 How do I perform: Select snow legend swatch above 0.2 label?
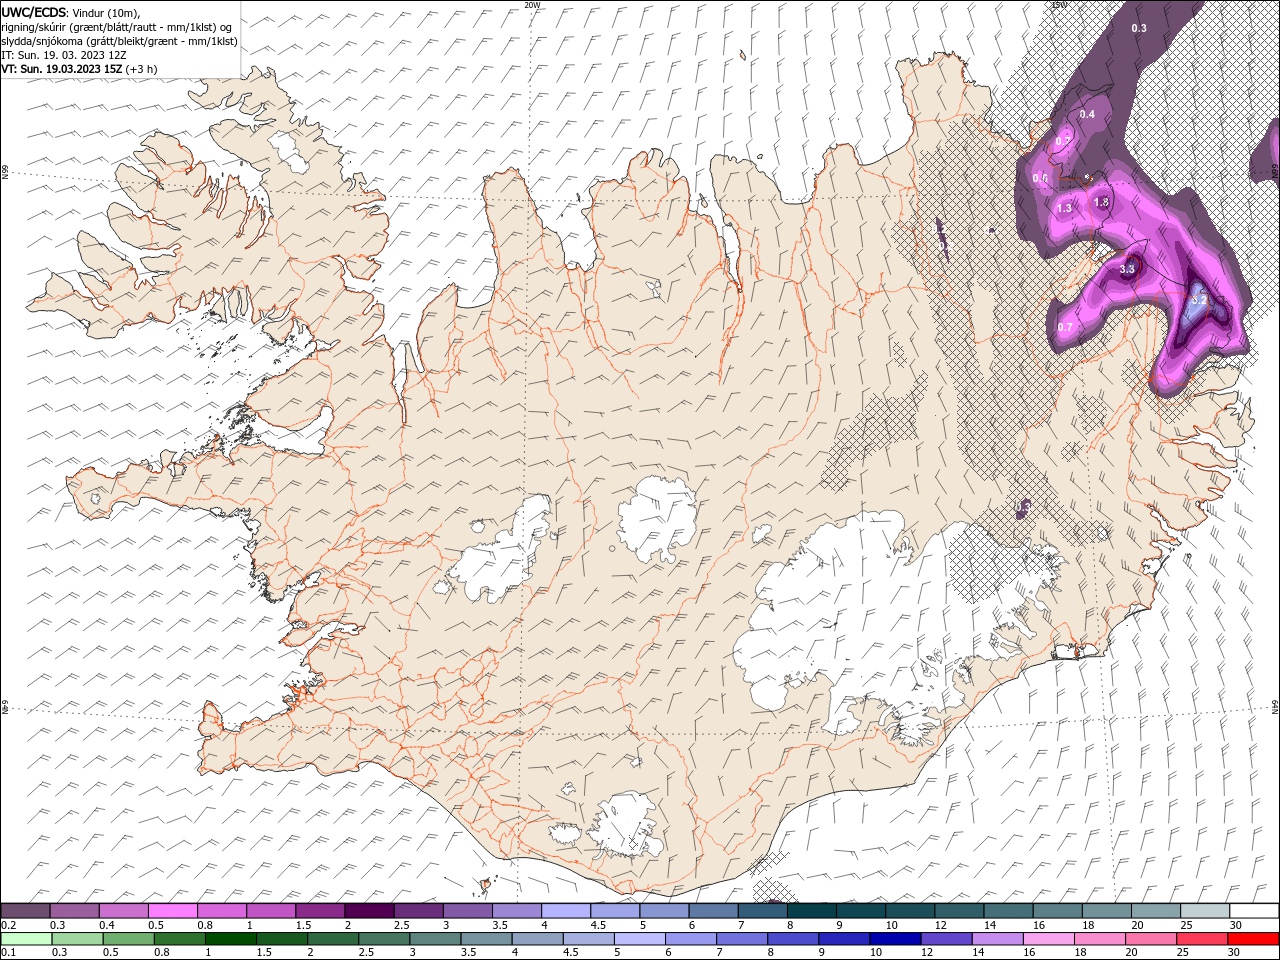click(x=26, y=911)
